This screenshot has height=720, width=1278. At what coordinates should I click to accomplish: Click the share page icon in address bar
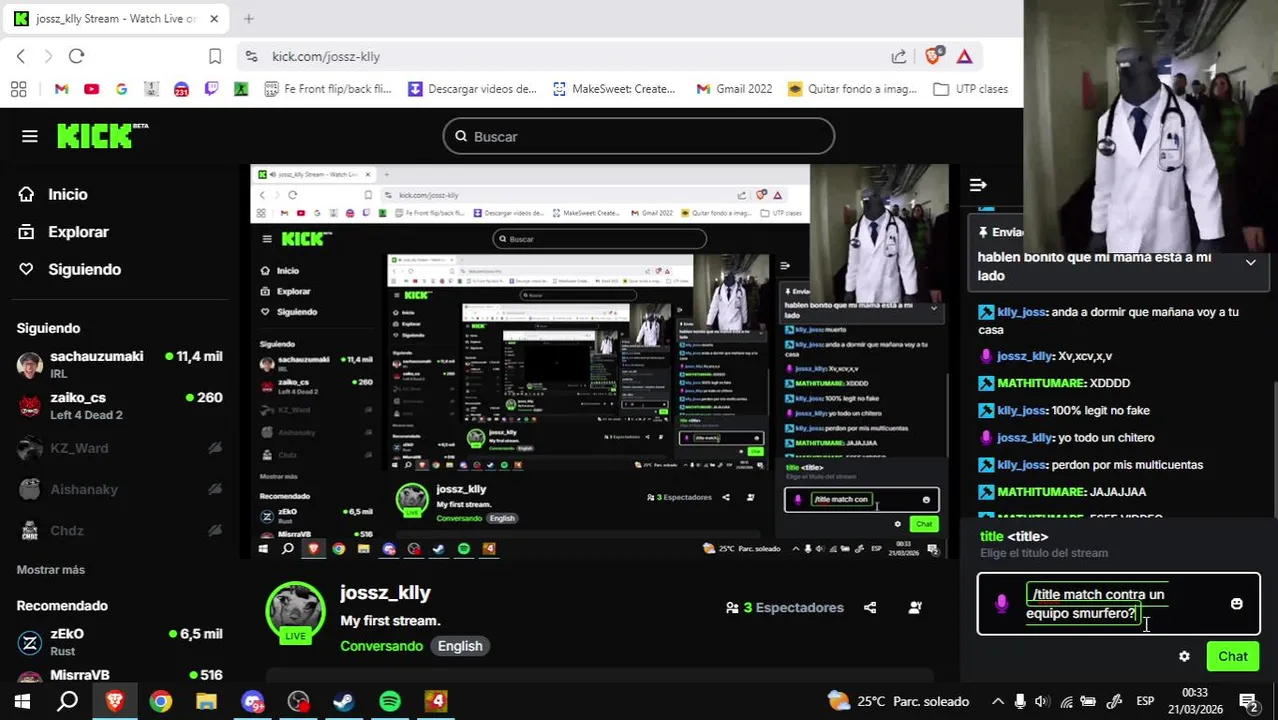(x=898, y=56)
